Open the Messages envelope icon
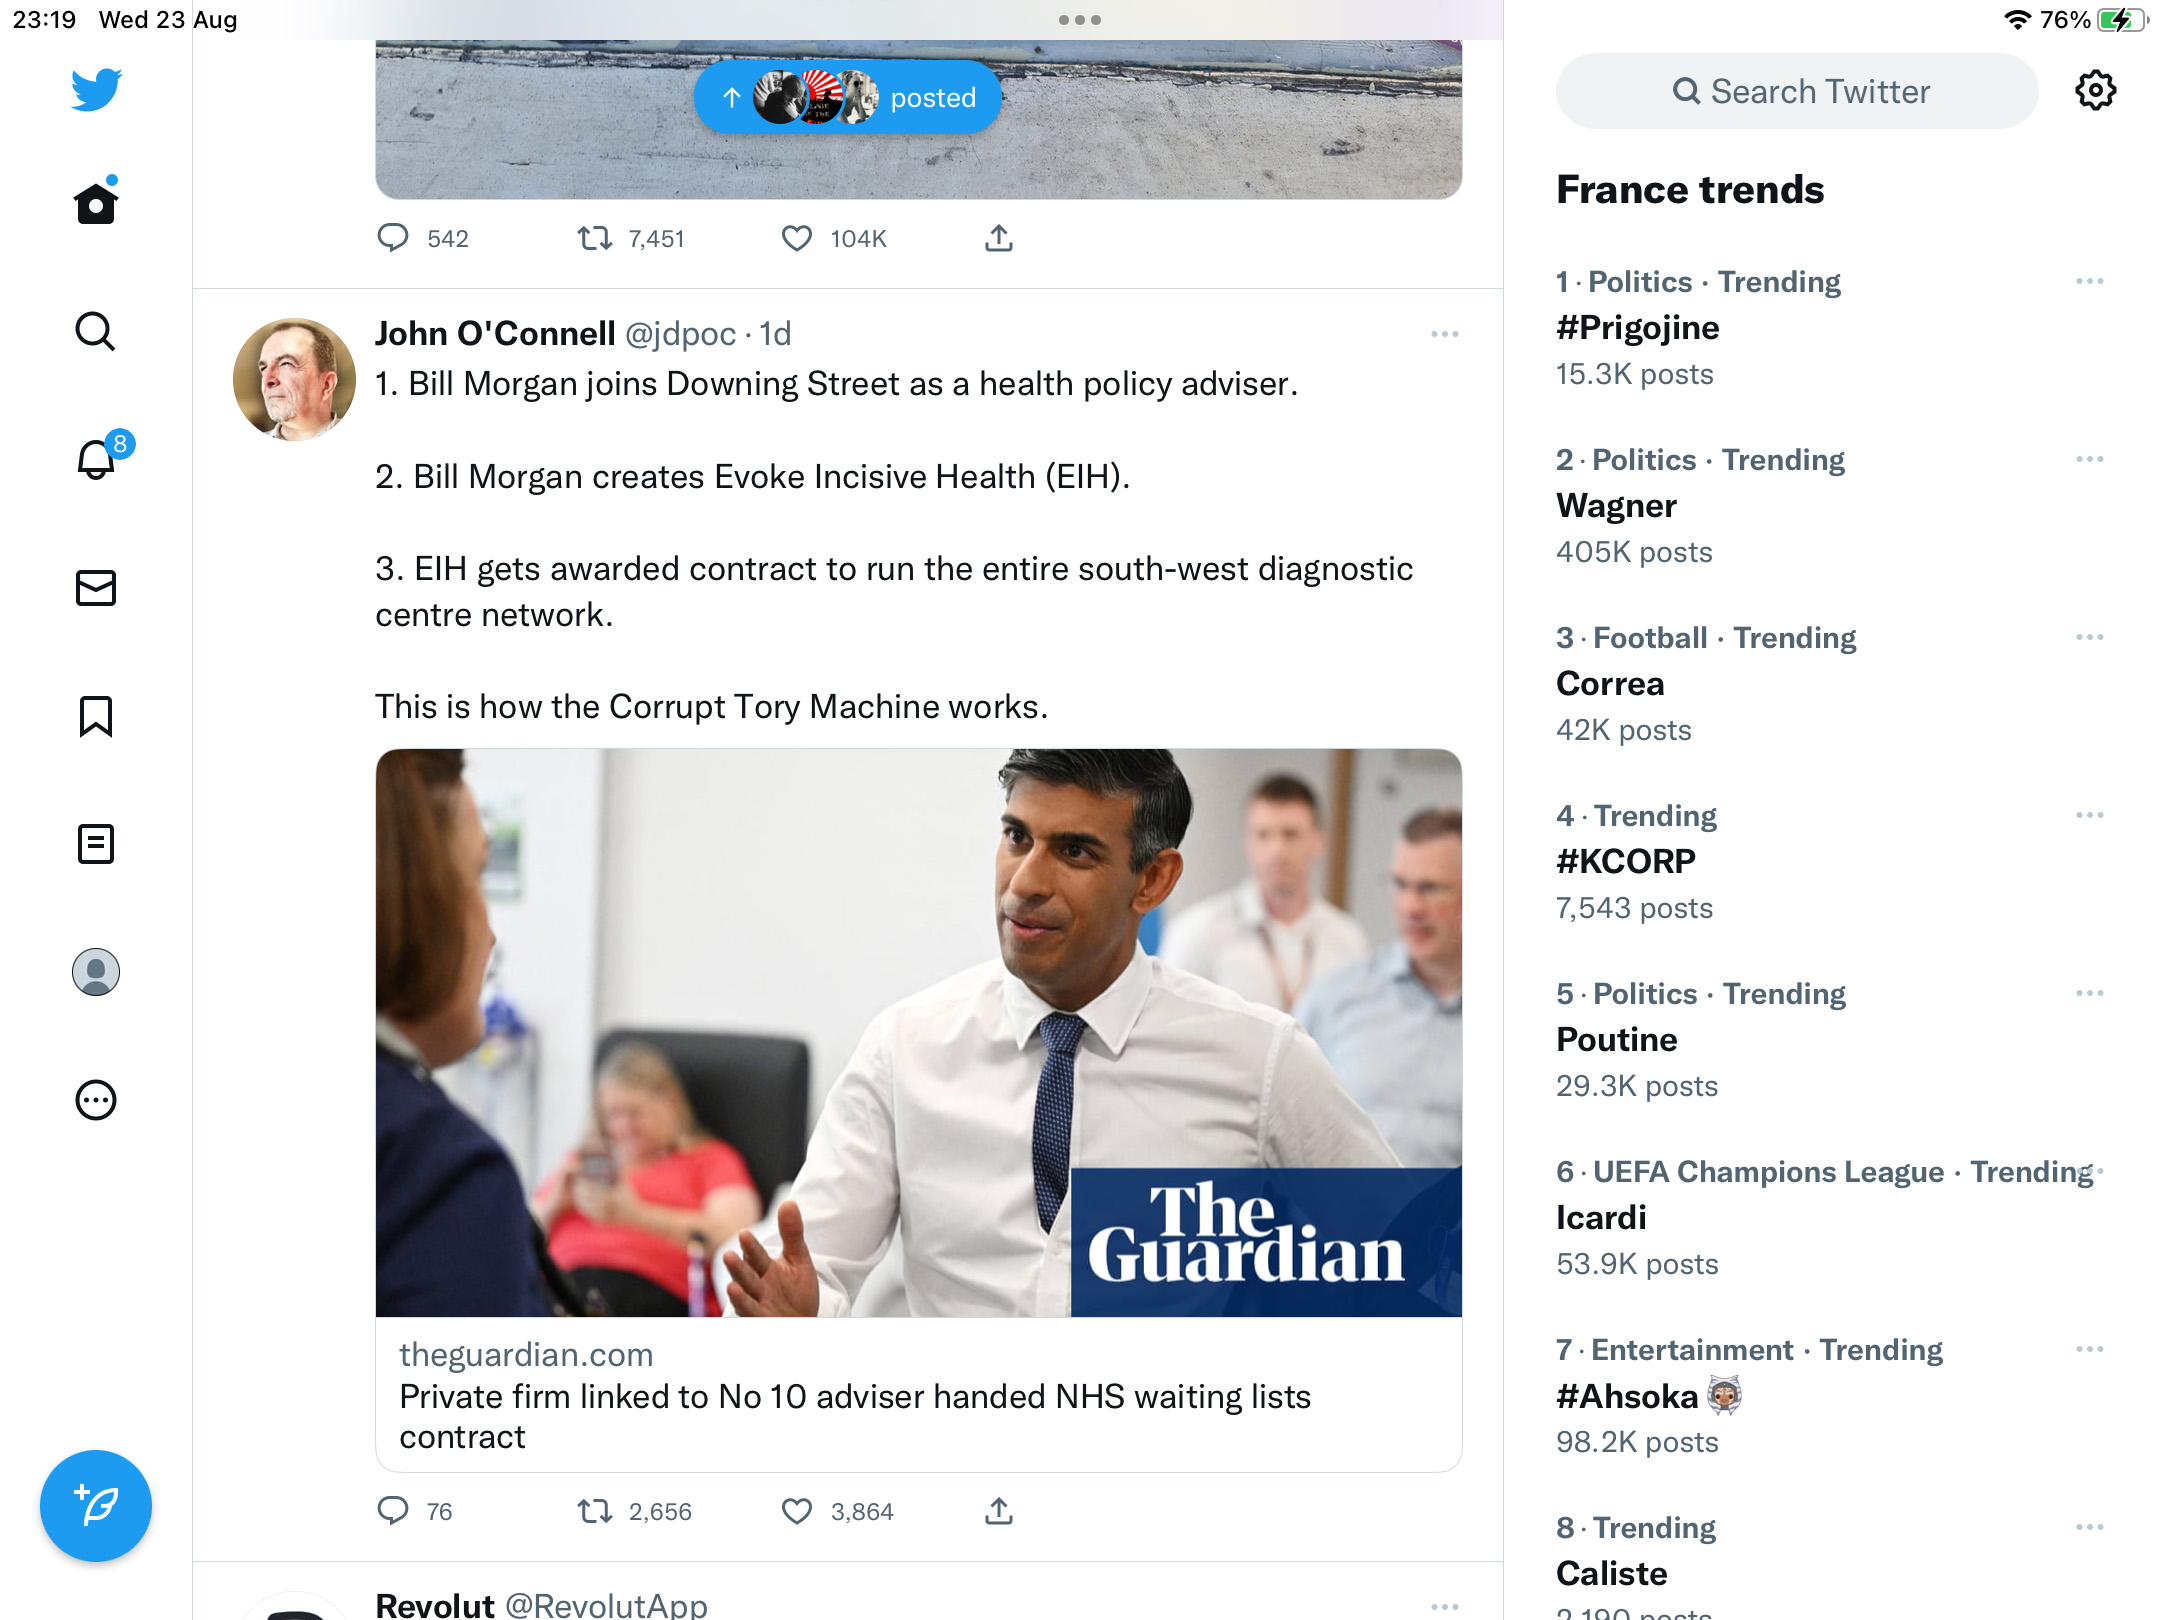This screenshot has width=2160, height=1620. pos(96,588)
